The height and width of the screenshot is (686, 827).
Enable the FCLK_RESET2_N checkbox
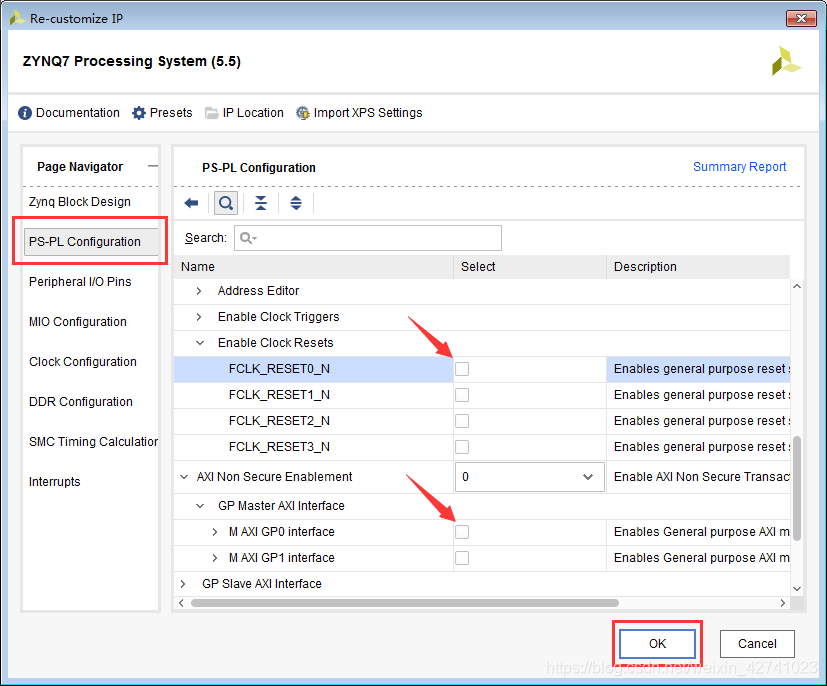462,421
